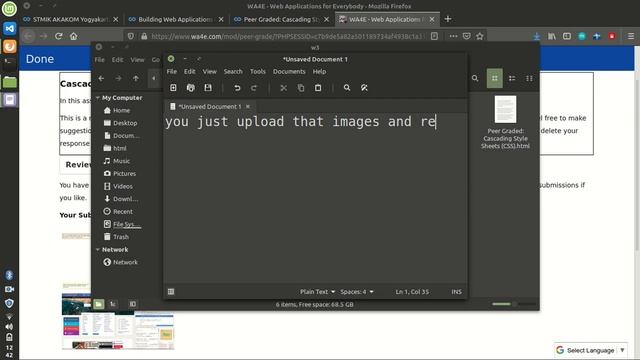The height and width of the screenshot is (360, 640).
Task: Switch file manager to compact view
Action: (529, 78)
